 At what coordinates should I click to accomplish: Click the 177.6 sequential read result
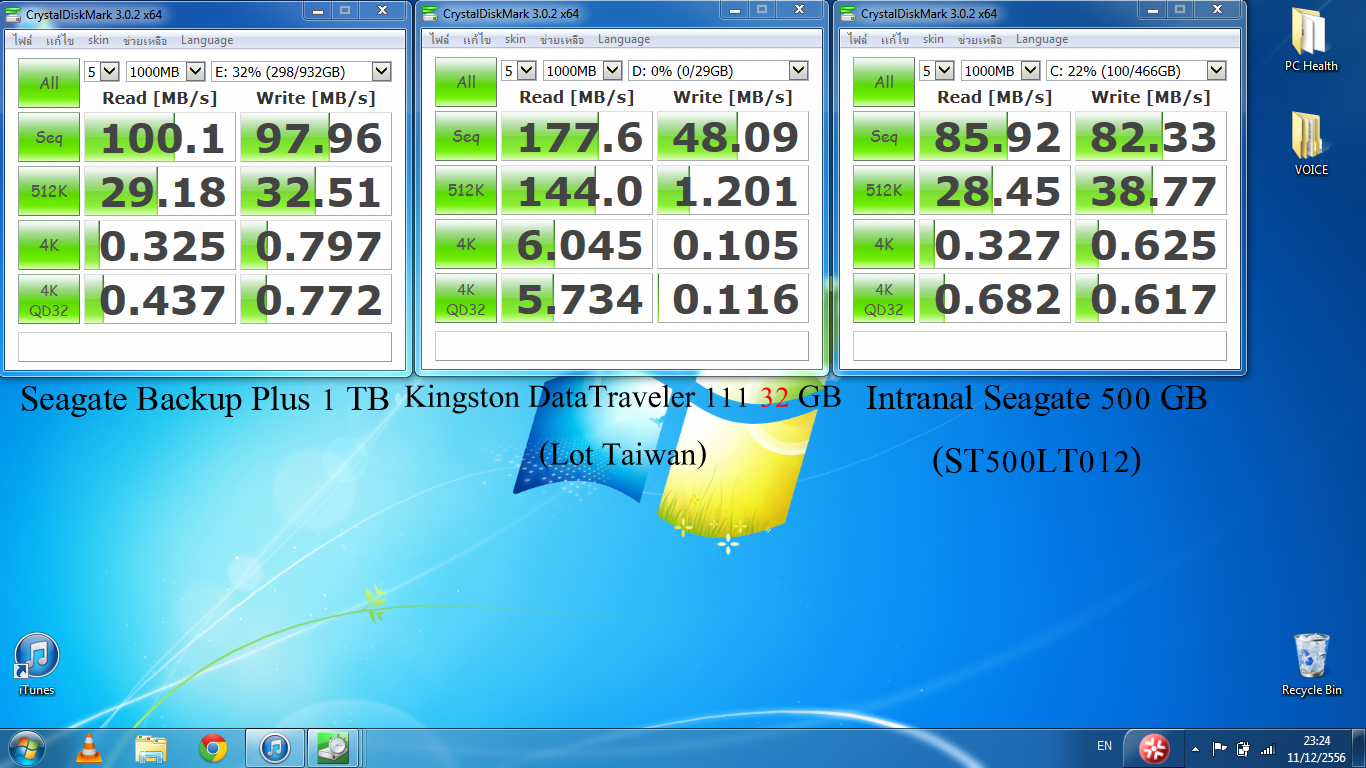(x=577, y=136)
